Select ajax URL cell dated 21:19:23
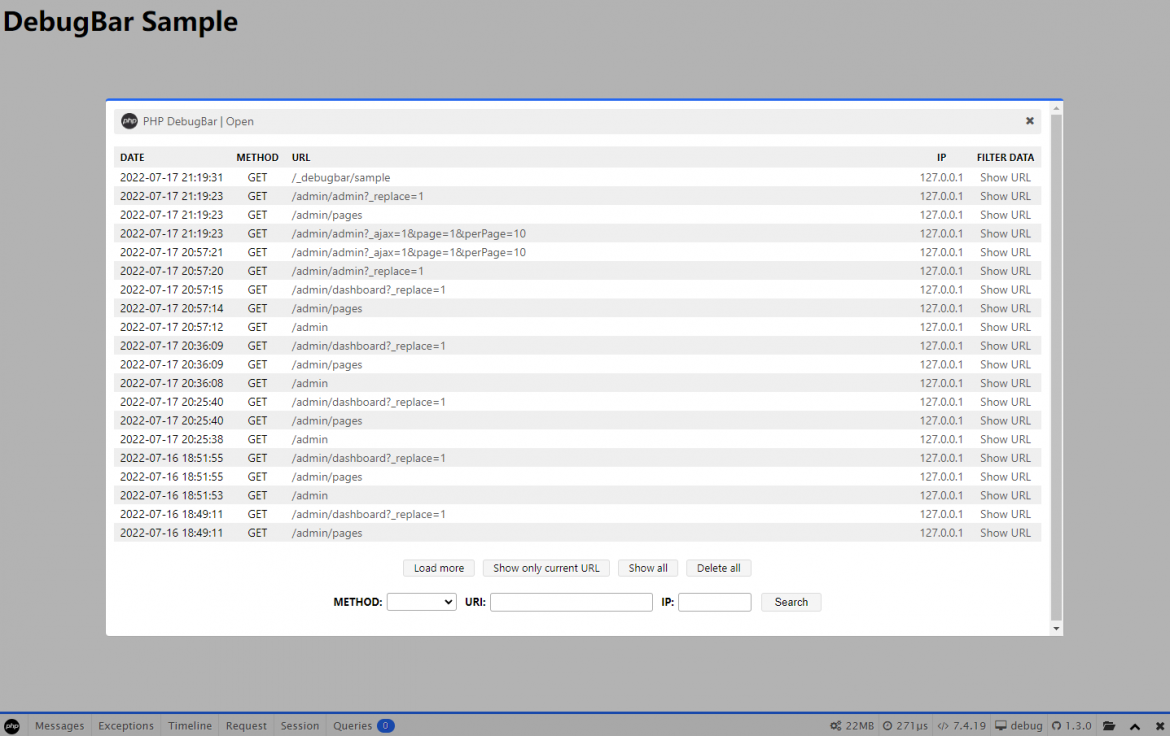Screen dimensions: 1170x736 [x=409, y=234]
